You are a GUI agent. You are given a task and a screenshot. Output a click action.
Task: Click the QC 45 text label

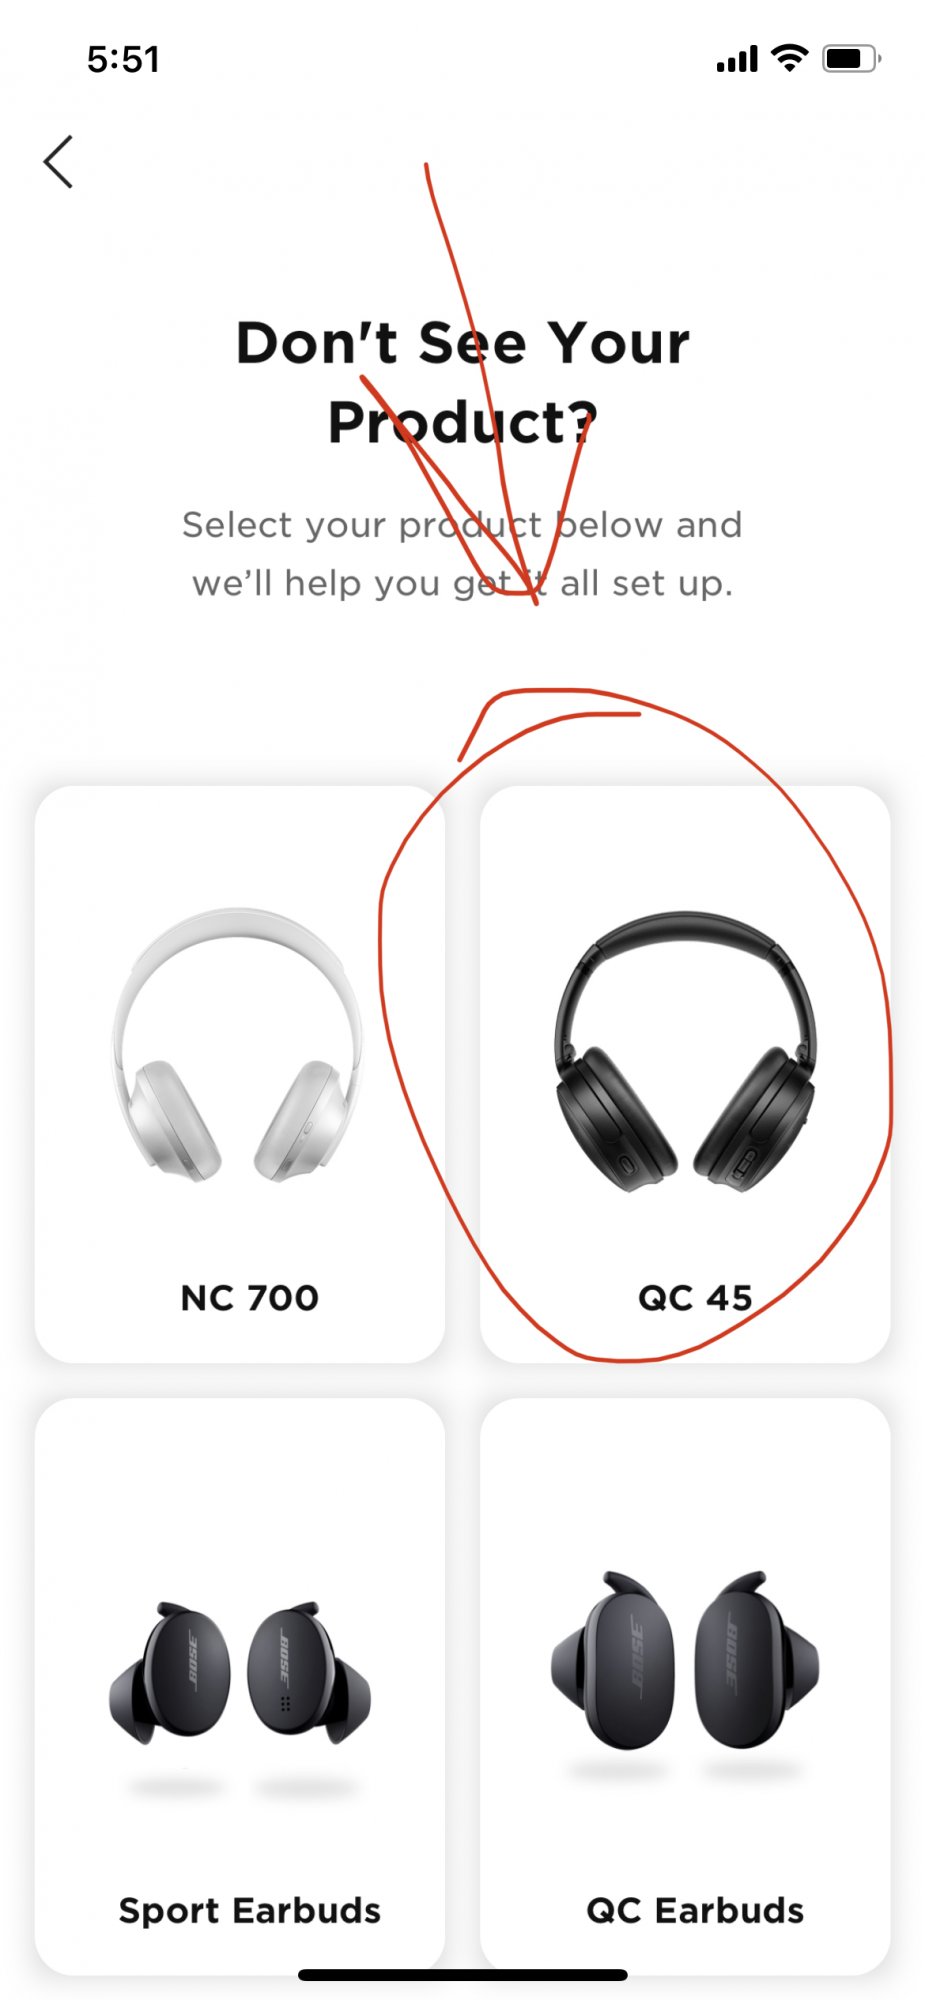(x=695, y=1298)
